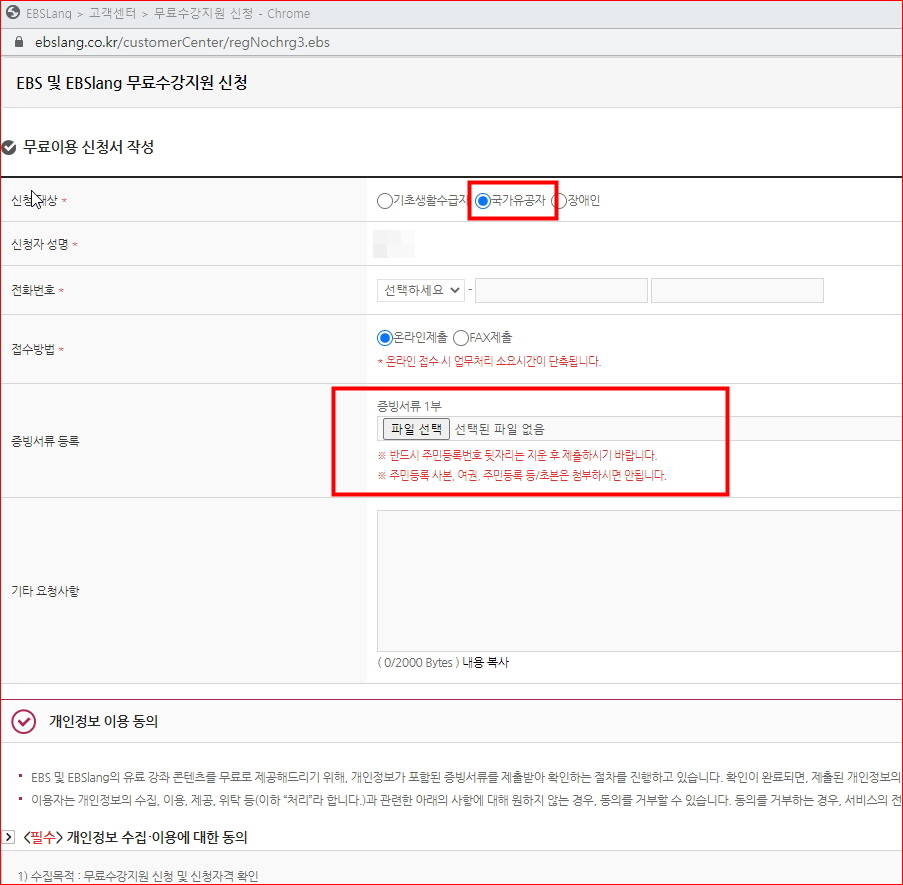Image resolution: width=903 pixels, height=885 pixels.
Task: Open the 선택하세요 phone prefix dropdown
Action: click(421, 290)
